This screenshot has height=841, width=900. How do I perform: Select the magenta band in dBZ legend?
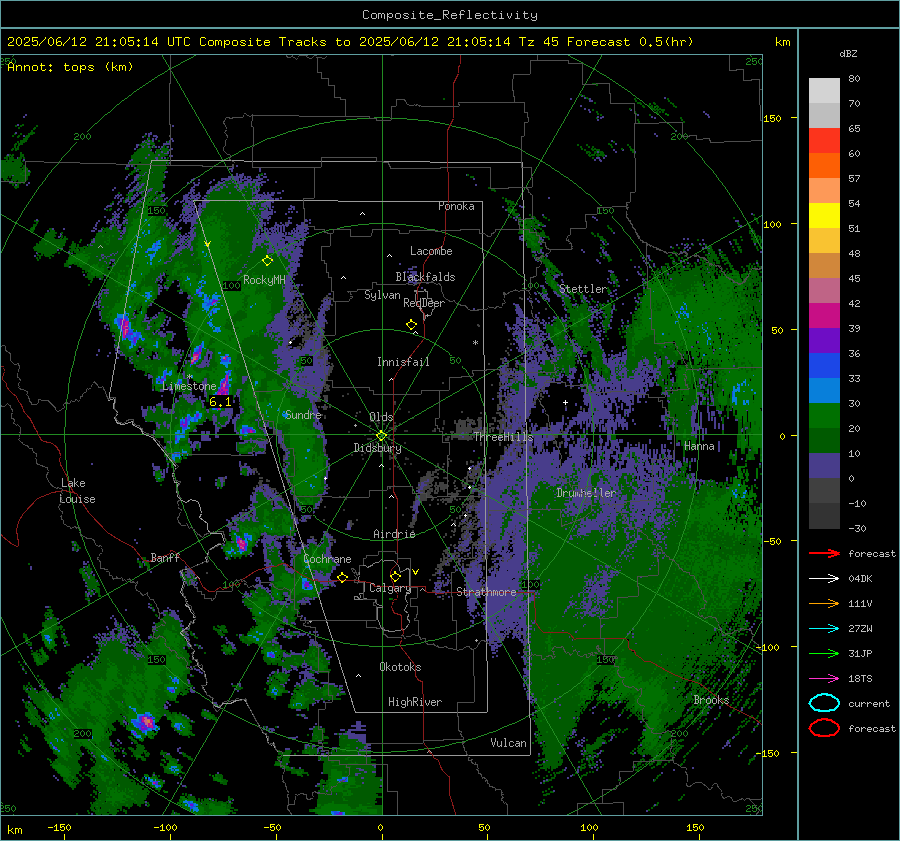824,315
